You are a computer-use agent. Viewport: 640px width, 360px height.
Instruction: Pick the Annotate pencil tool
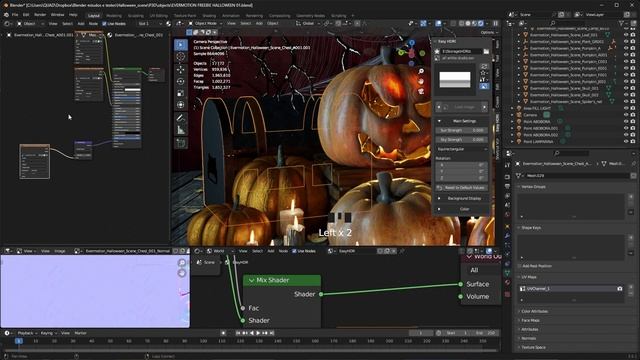tap(181, 118)
